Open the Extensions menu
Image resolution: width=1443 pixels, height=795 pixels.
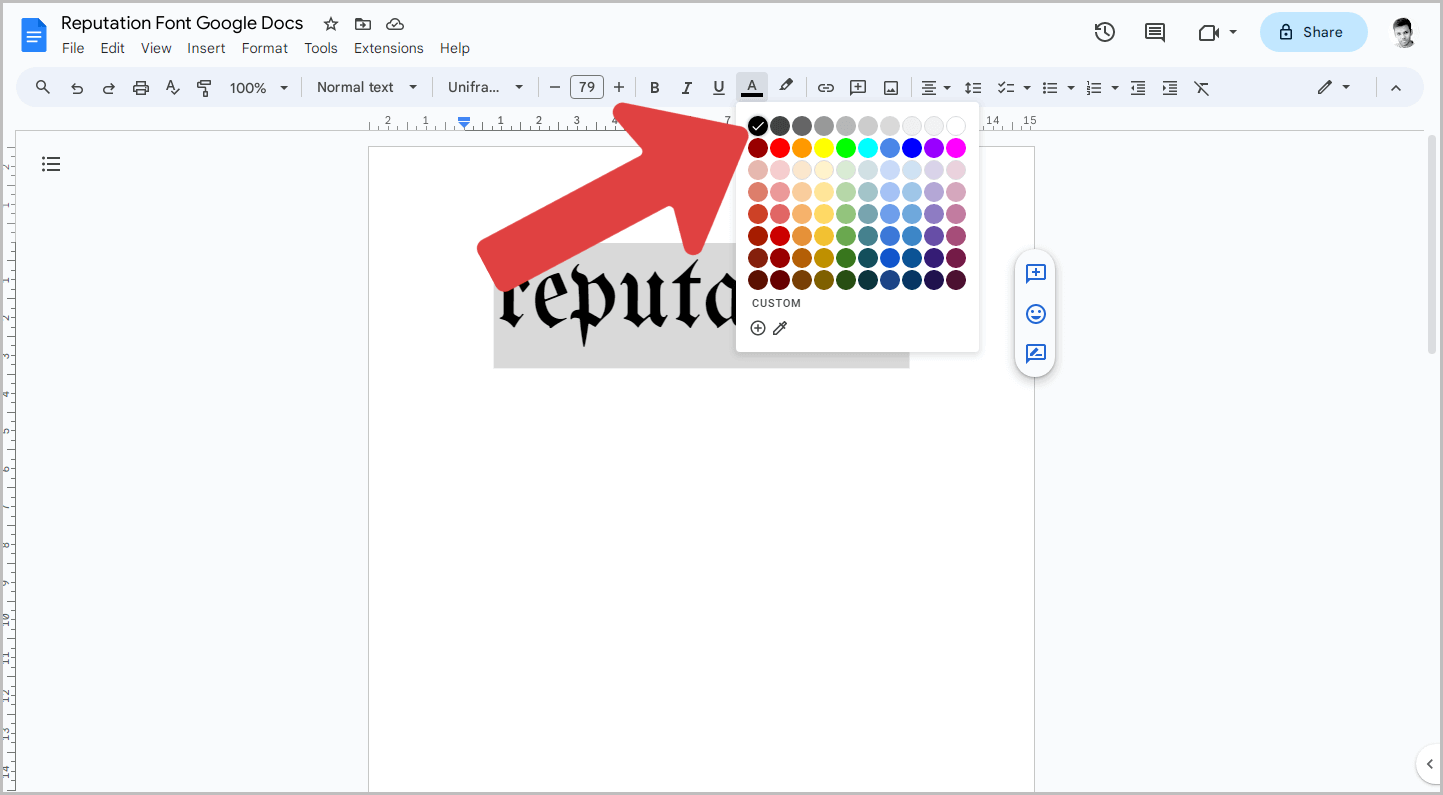(388, 48)
